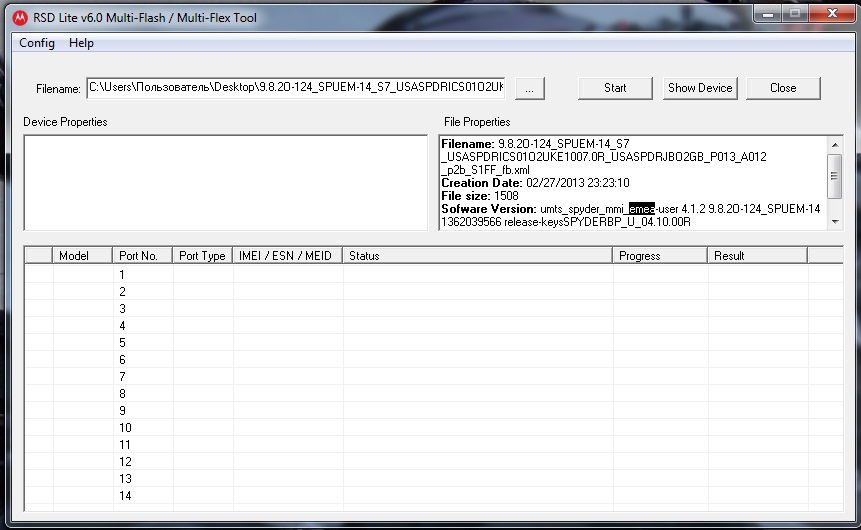Select port row number 13
Viewport: 861px width, 530px height.
(434, 478)
